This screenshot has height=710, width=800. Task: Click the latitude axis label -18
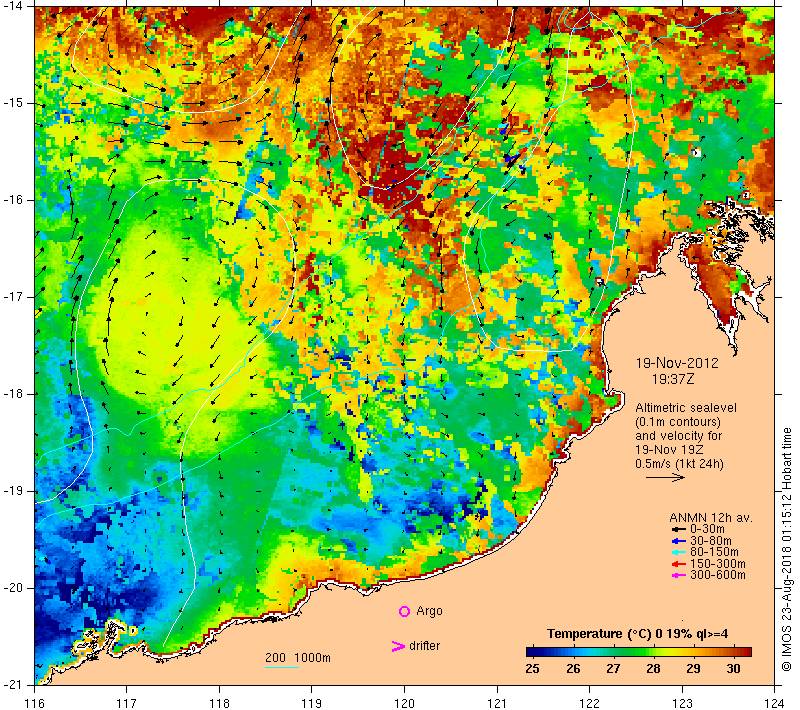13,394
